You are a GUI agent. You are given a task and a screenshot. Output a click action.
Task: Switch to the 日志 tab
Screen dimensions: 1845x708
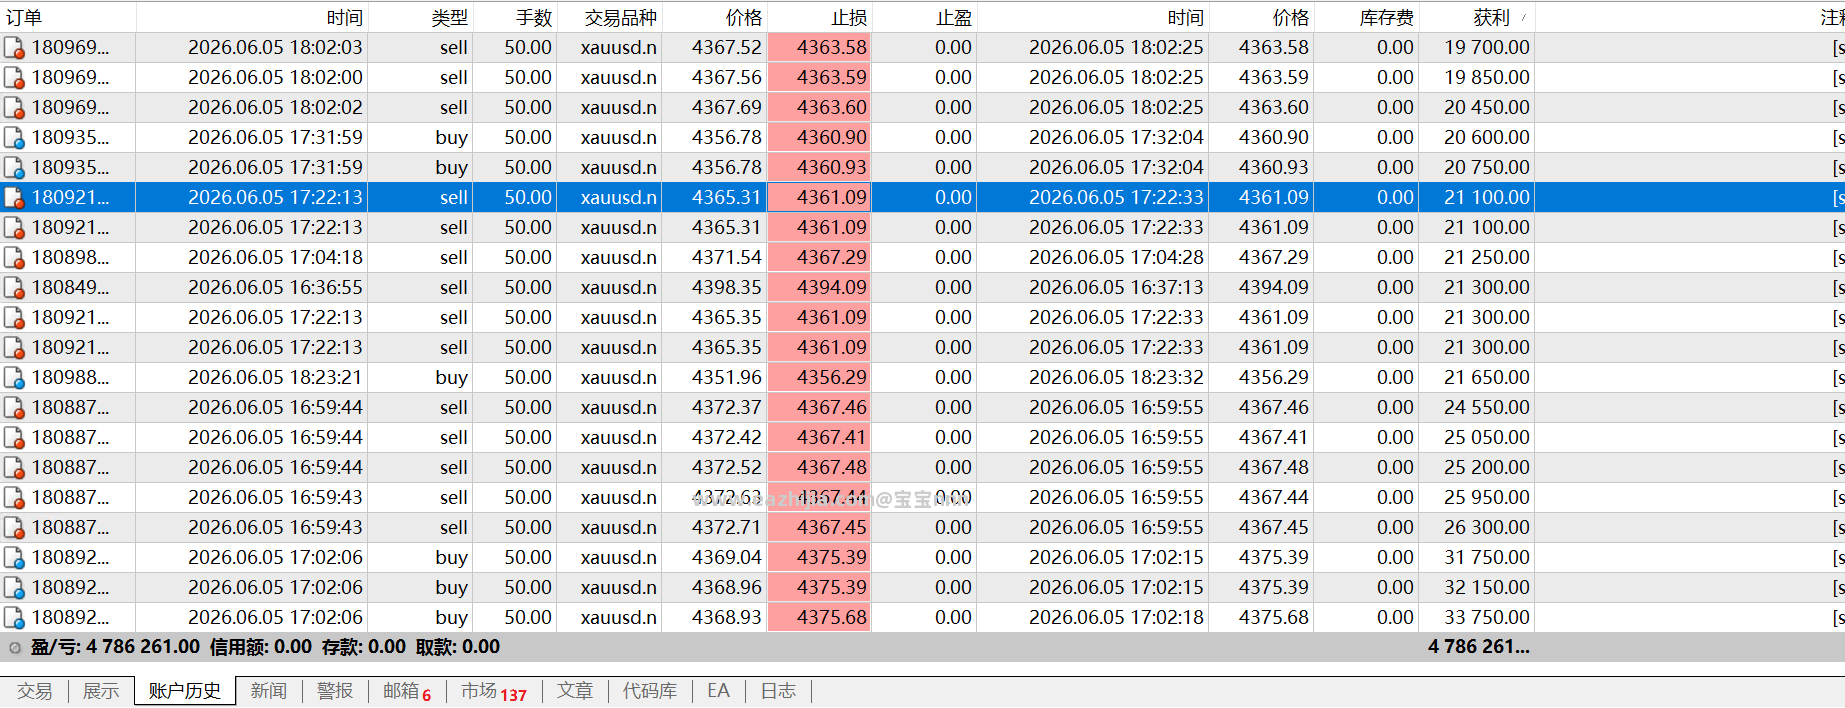pyautogui.click(x=778, y=691)
